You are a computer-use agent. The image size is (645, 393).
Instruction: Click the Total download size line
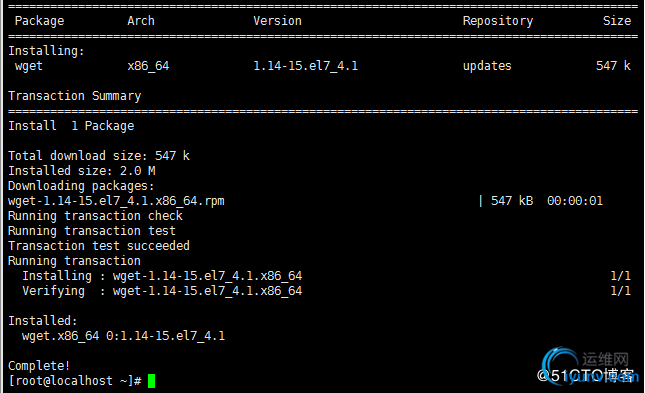tap(99, 156)
